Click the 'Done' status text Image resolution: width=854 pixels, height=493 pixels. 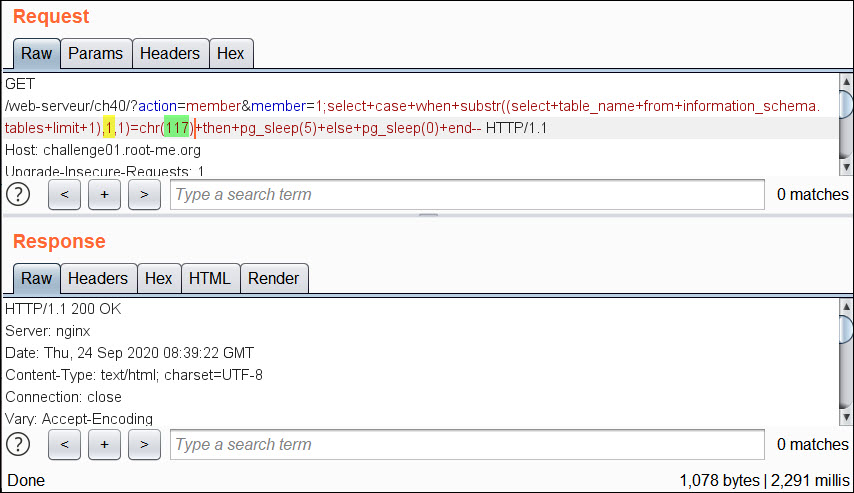(x=26, y=480)
